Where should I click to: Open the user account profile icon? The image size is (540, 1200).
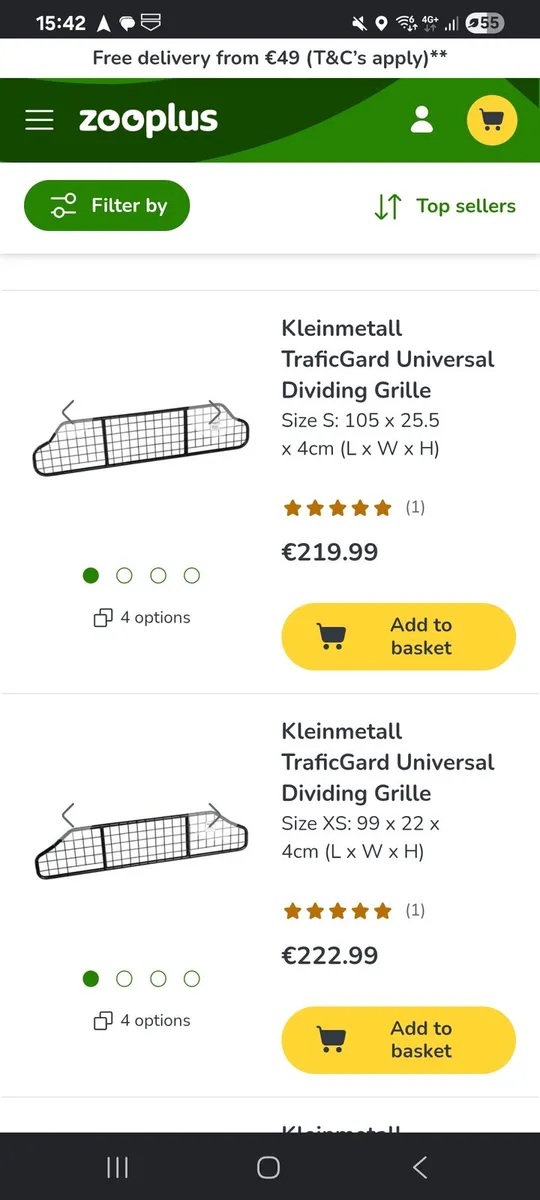[x=422, y=121]
